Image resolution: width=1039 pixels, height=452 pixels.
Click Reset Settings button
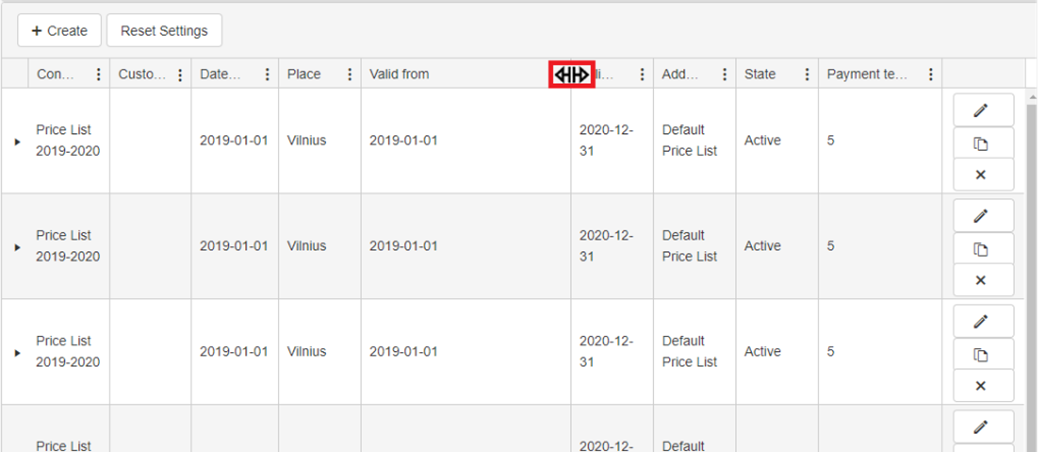[164, 31]
